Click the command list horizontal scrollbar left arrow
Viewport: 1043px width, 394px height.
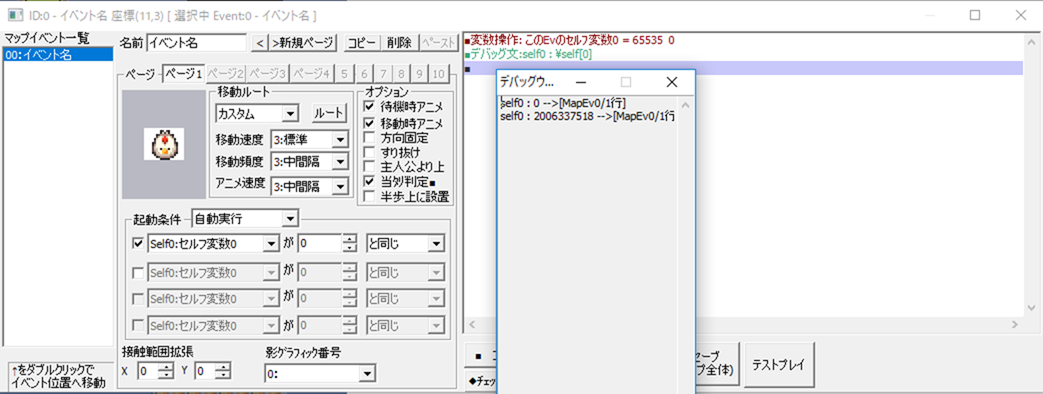(x=472, y=325)
